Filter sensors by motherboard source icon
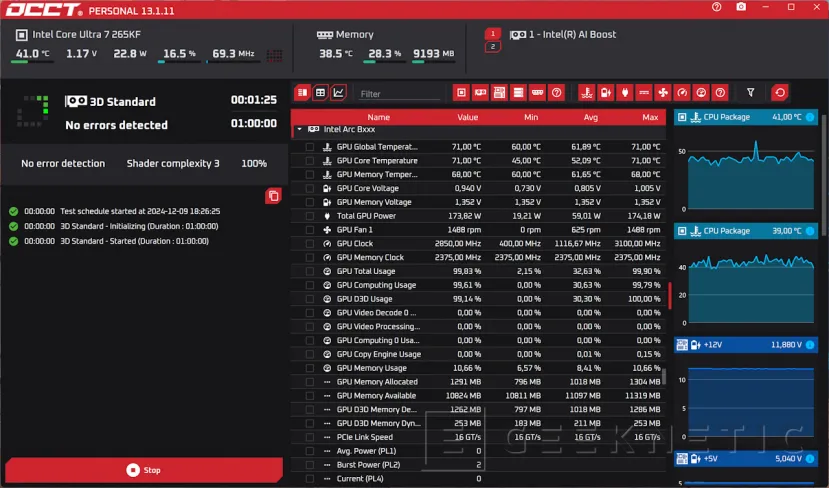 point(499,93)
